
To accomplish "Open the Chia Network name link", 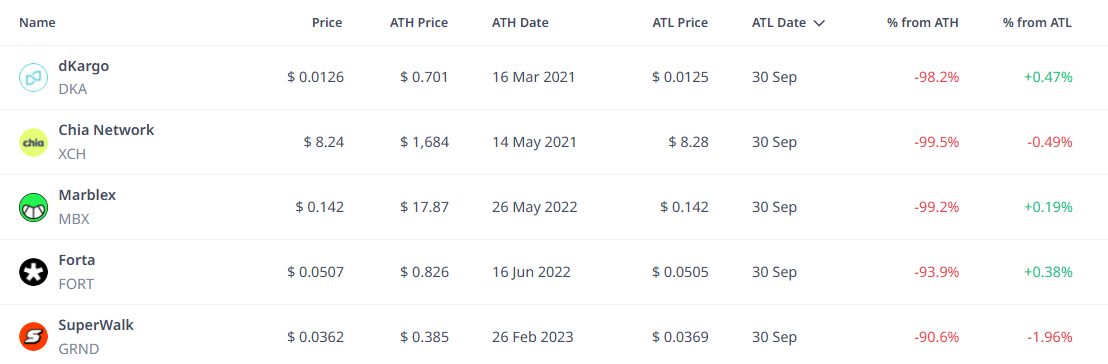I will 106,130.
